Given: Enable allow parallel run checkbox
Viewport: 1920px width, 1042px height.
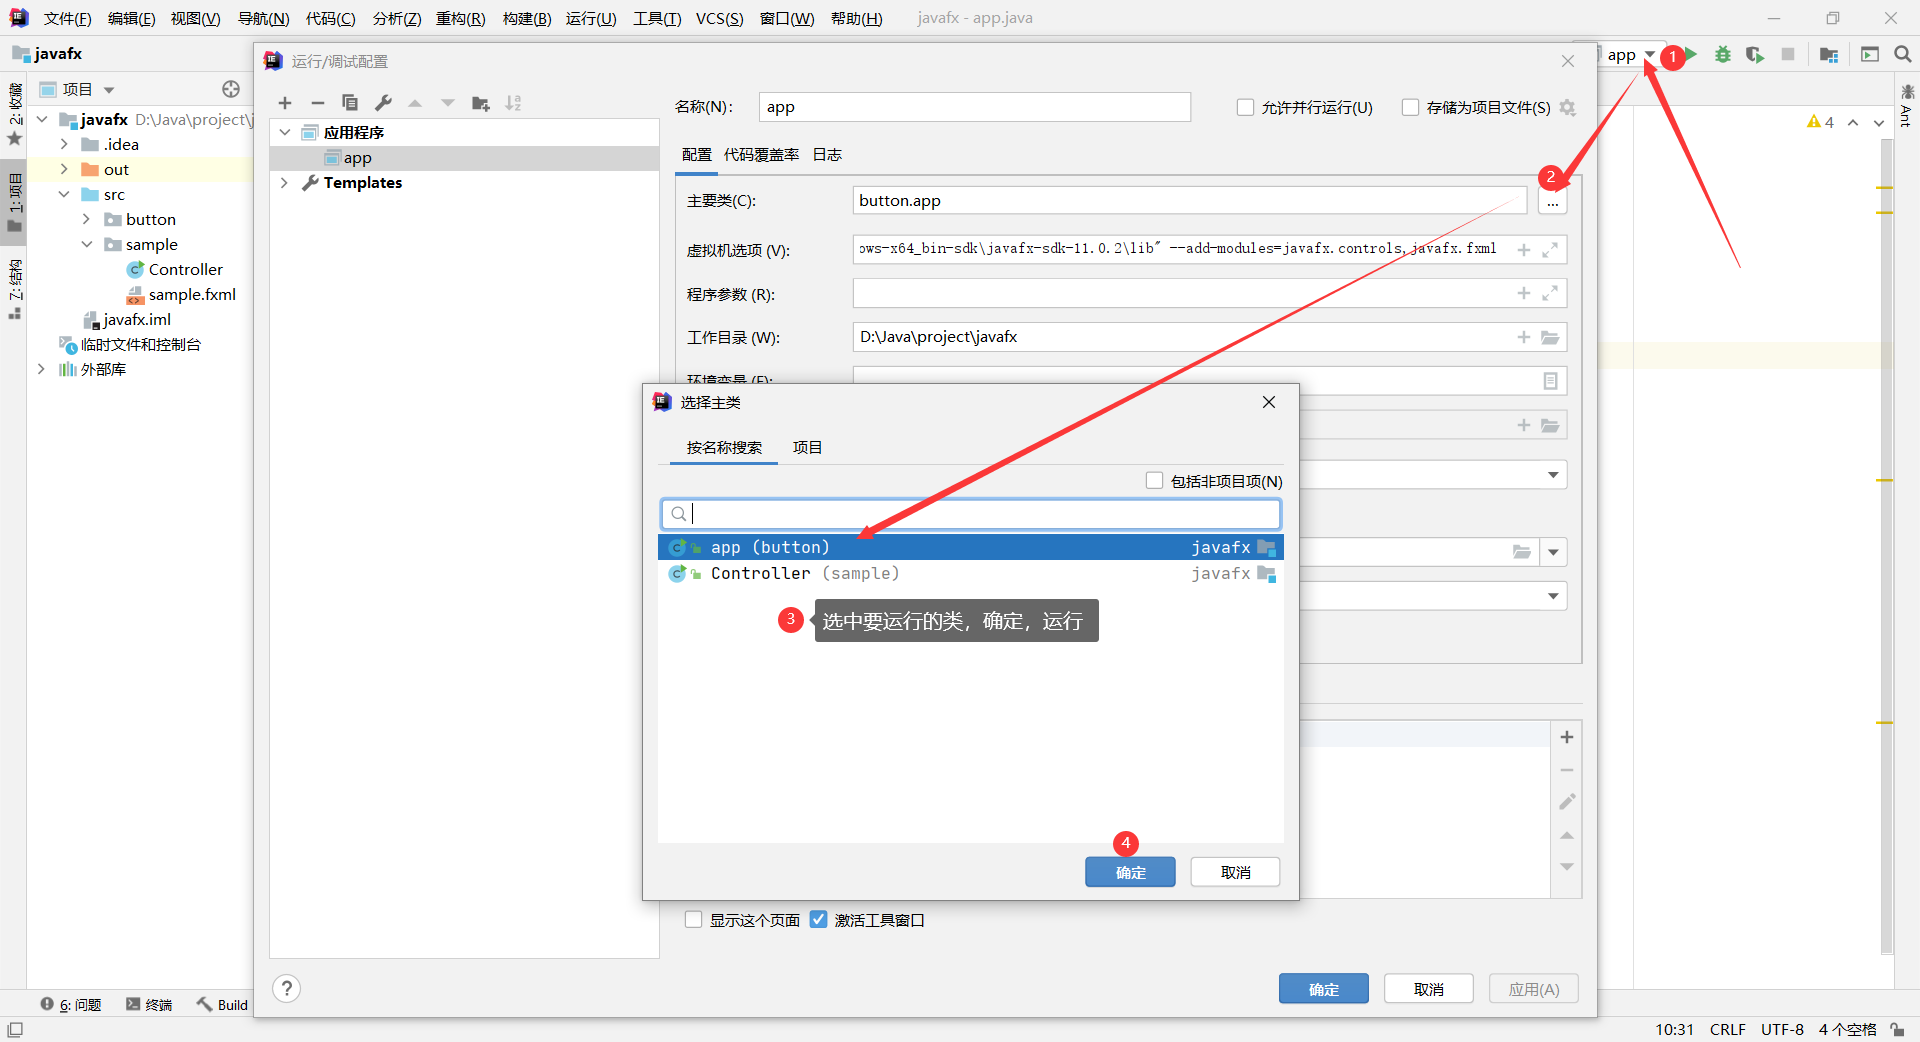Looking at the screenshot, I should [1245, 107].
